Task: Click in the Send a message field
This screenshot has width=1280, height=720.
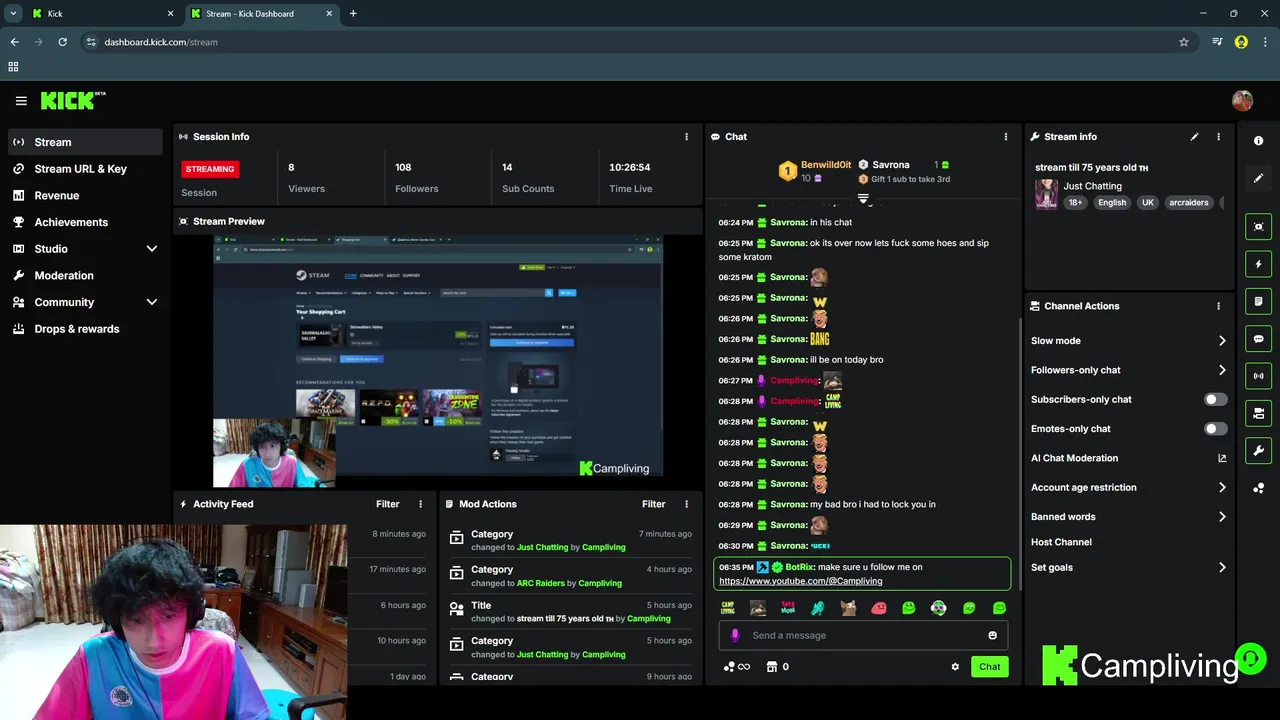Action: tap(865, 635)
